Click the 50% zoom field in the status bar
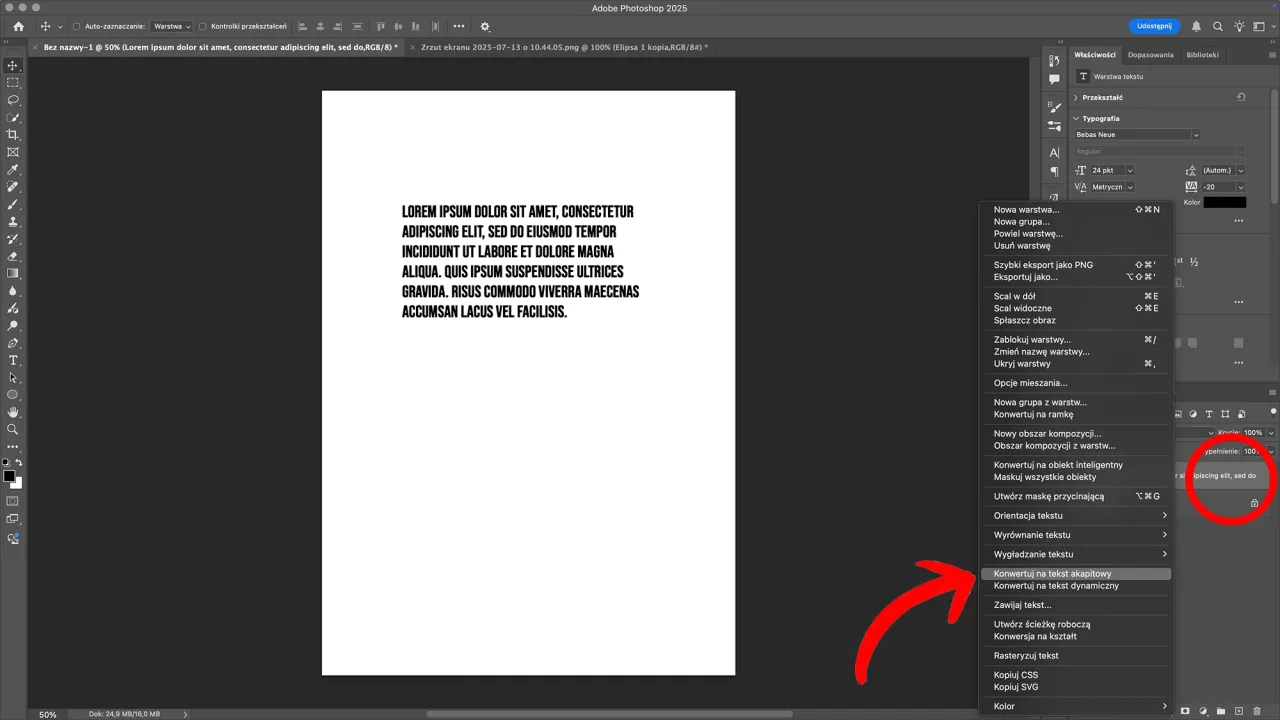 click(x=46, y=714)
